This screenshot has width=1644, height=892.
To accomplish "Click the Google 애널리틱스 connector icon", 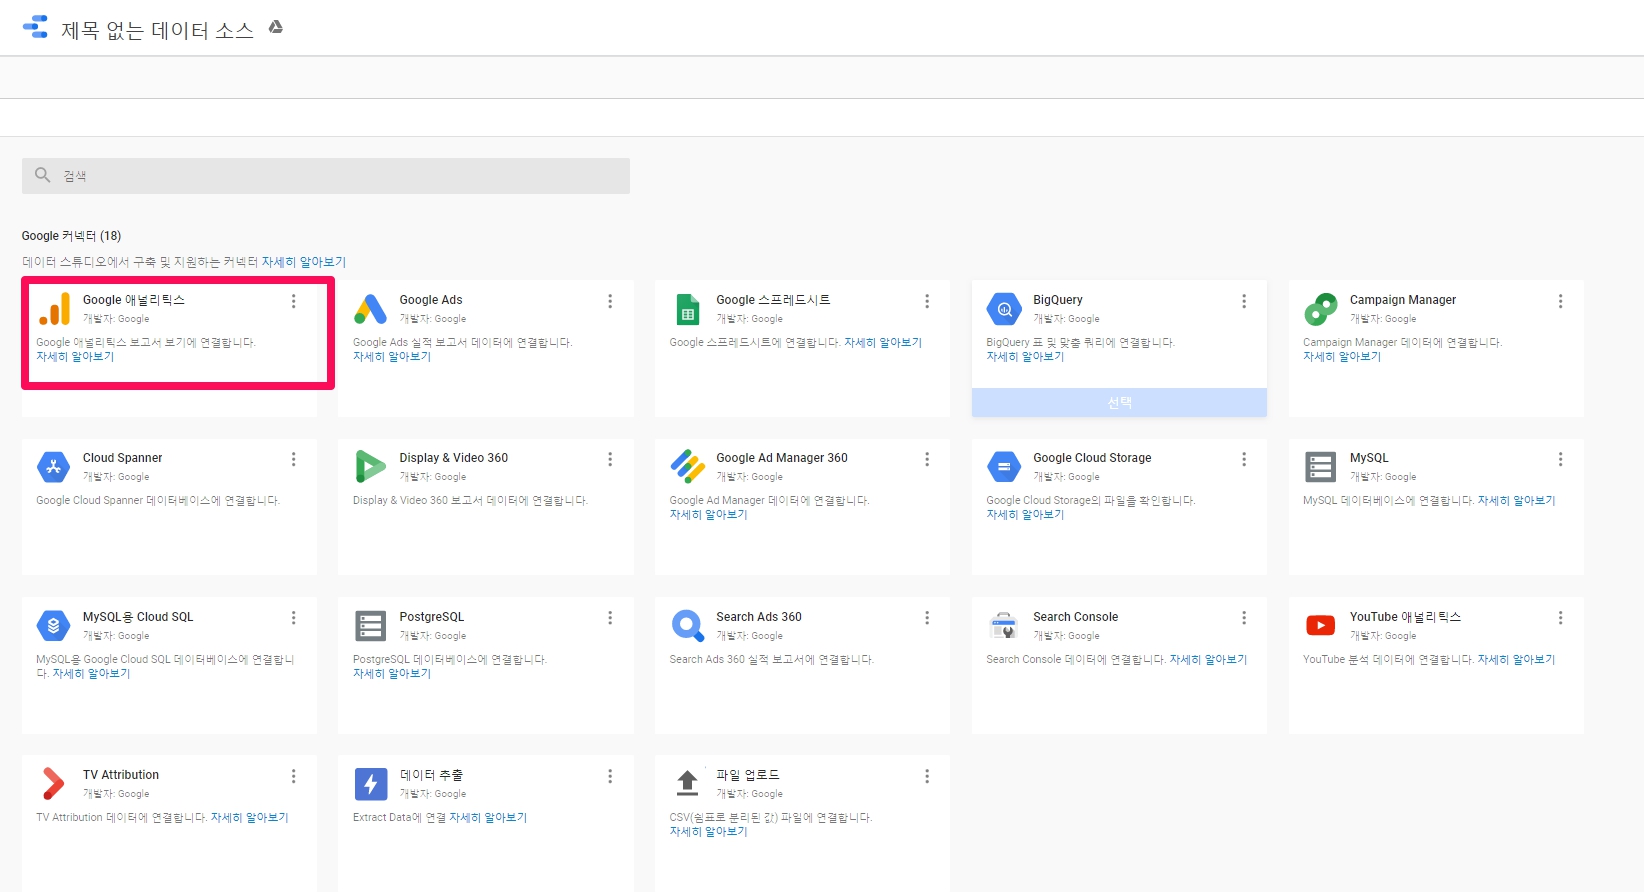I will coord(54,309).
